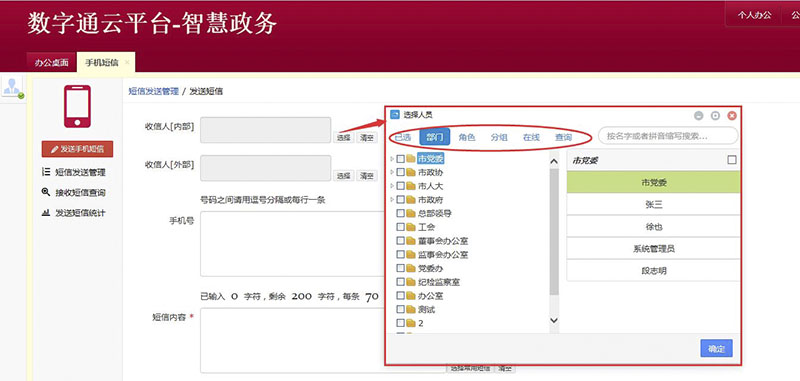
Task: Click the folder icon beside 市政府
Action: point(411,199)
